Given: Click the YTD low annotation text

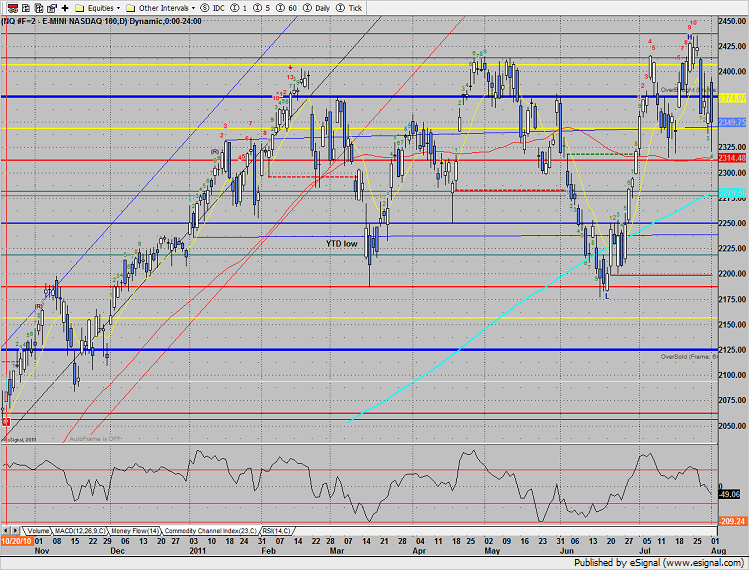Looking at the screenshot, I should (x=341, y=244).
